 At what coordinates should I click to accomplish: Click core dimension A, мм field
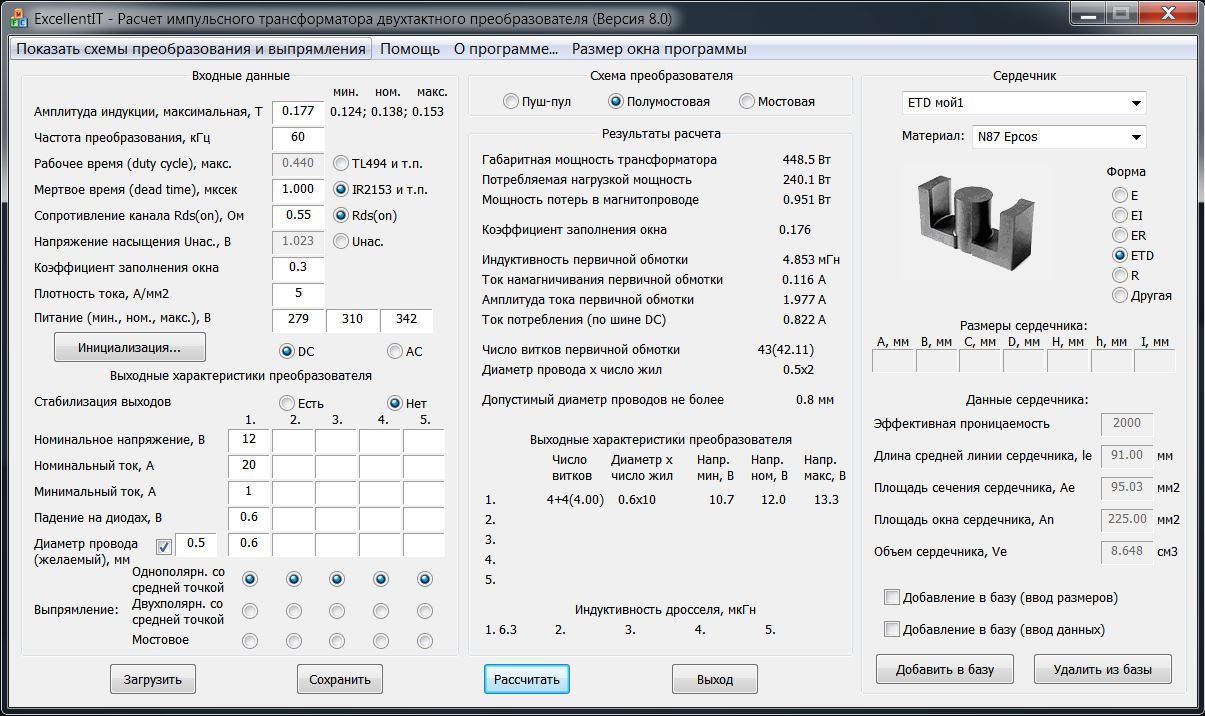pos(893,361)
